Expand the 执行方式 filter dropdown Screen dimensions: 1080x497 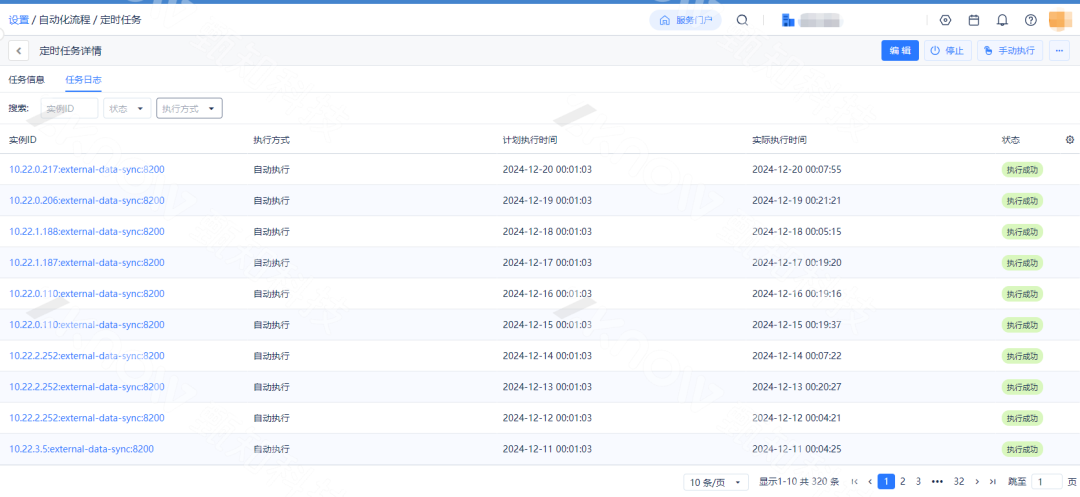click(189, 108)
